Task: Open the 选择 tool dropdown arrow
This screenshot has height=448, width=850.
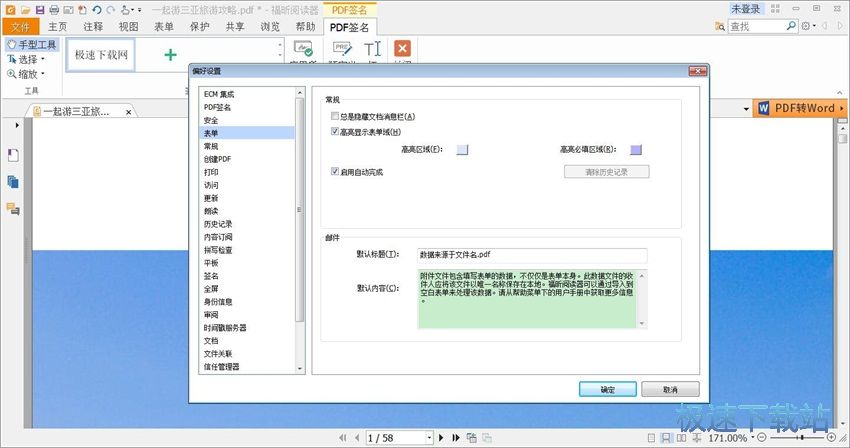Action: point(43,59)
